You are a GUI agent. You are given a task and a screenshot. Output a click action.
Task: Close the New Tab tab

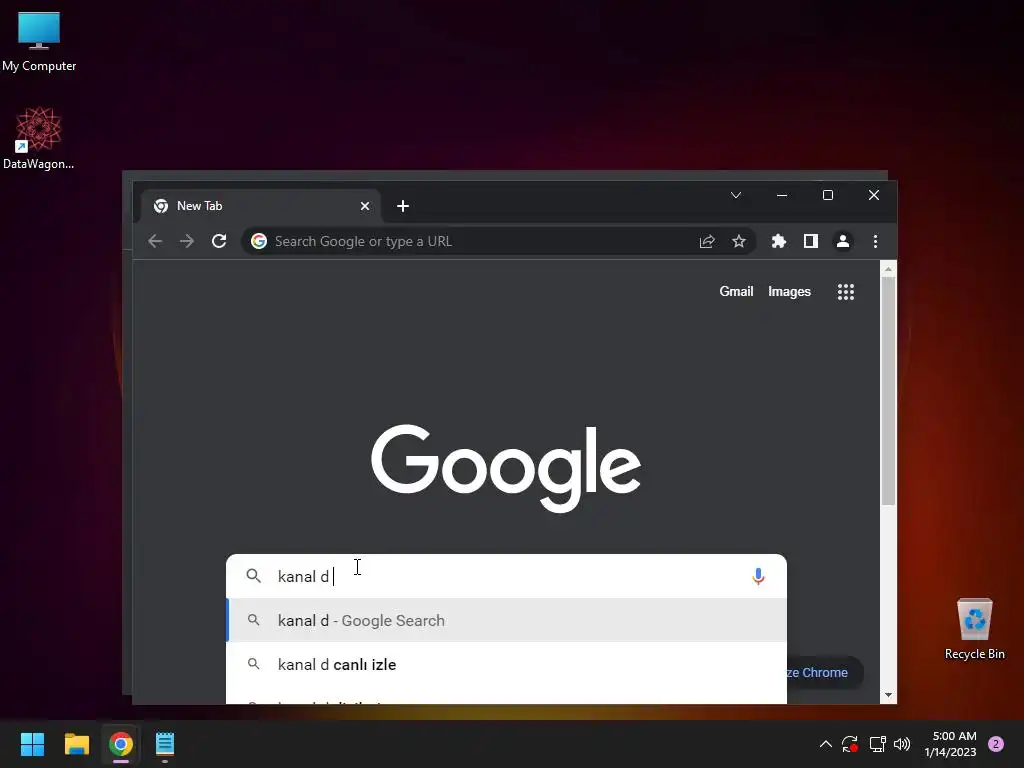tap(365, 206)
